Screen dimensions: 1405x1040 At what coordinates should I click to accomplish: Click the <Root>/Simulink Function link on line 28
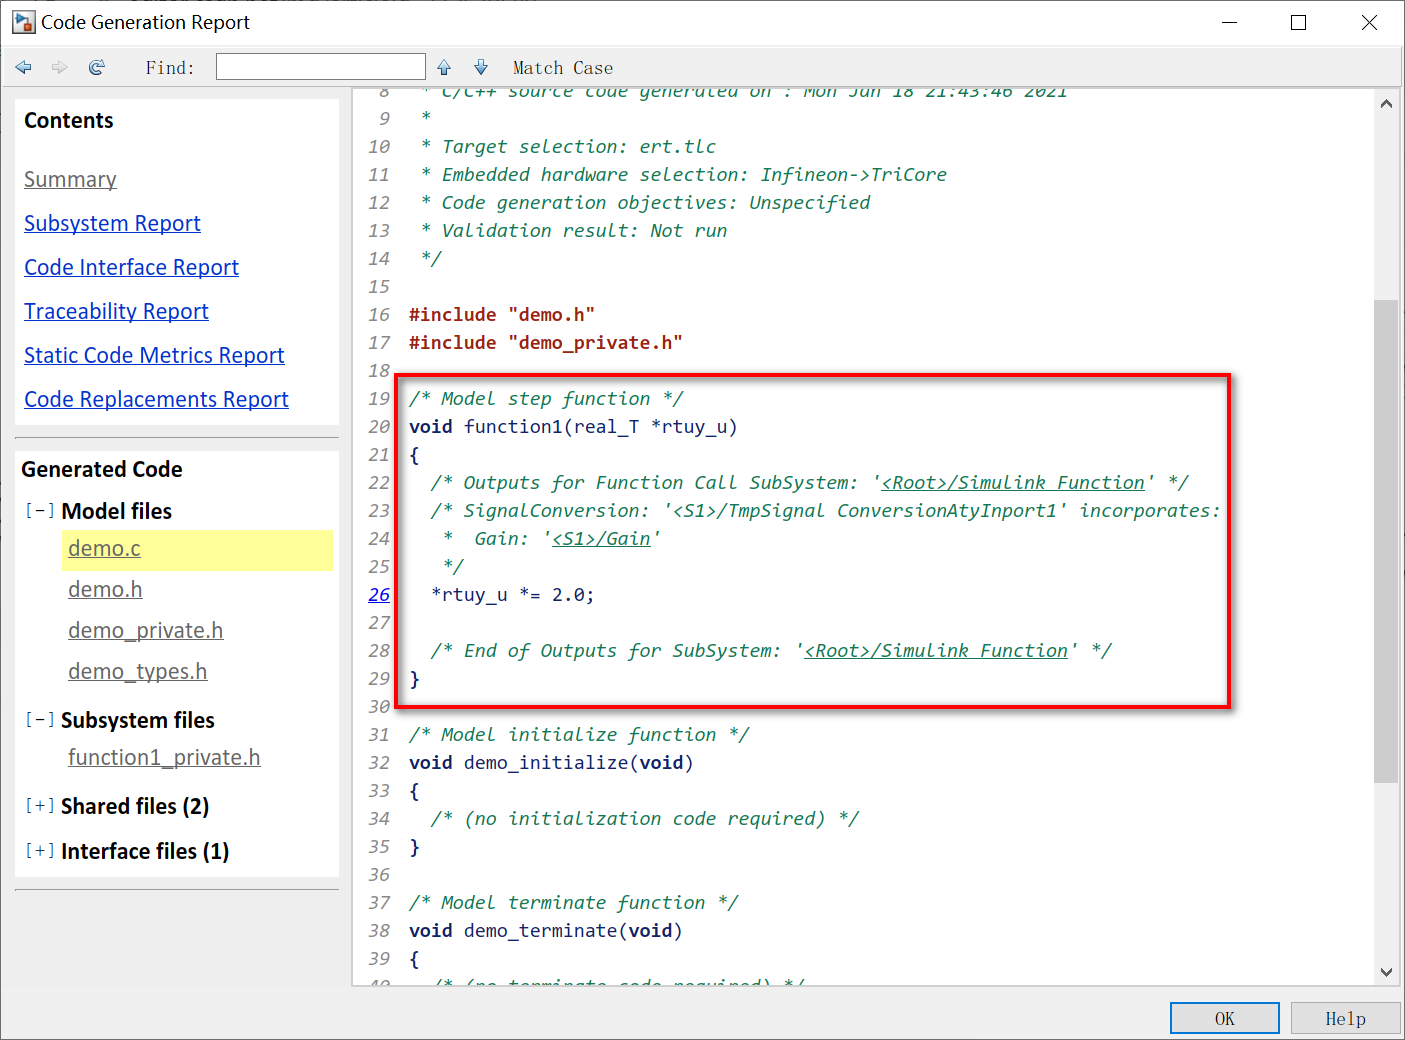point(936,651)
